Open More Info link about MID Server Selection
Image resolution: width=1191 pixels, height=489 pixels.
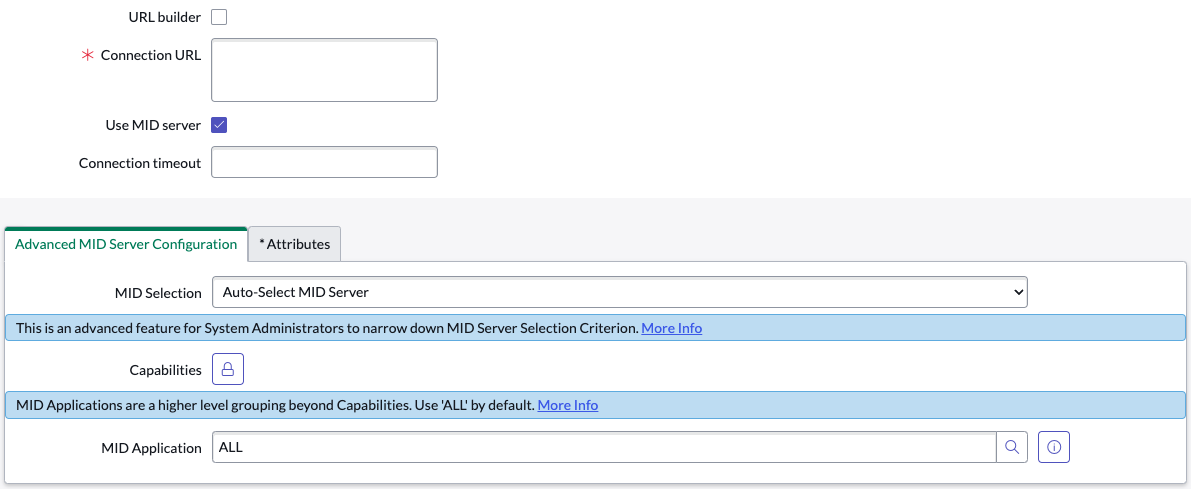(671, 328)
